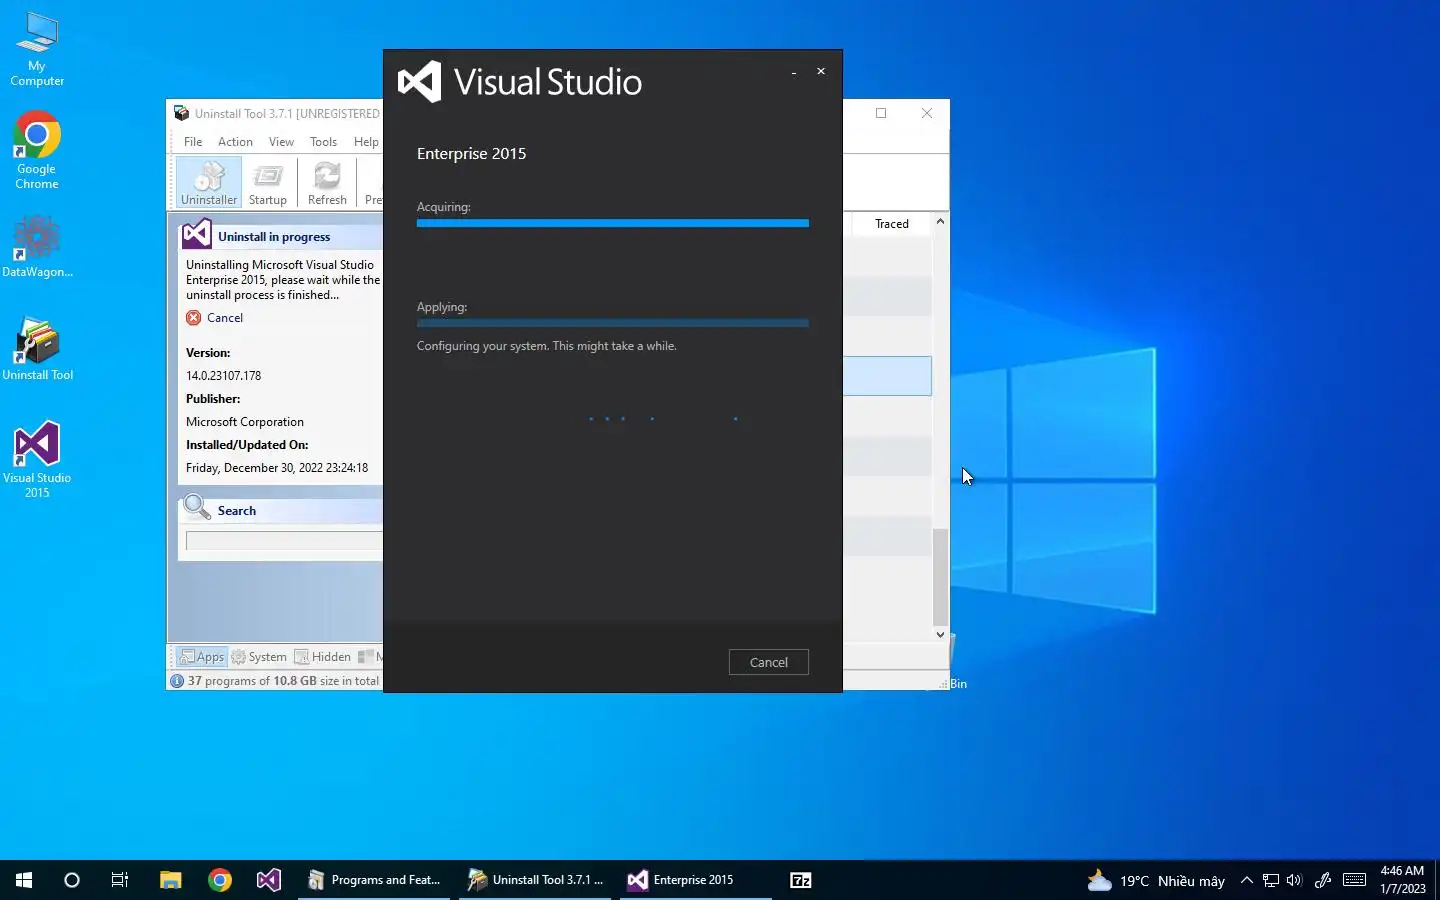Click the vertical scrollbar thumb in list
Image resolution: width=1440 pixels, height=900 pixels.
click(x=940, y=577)
